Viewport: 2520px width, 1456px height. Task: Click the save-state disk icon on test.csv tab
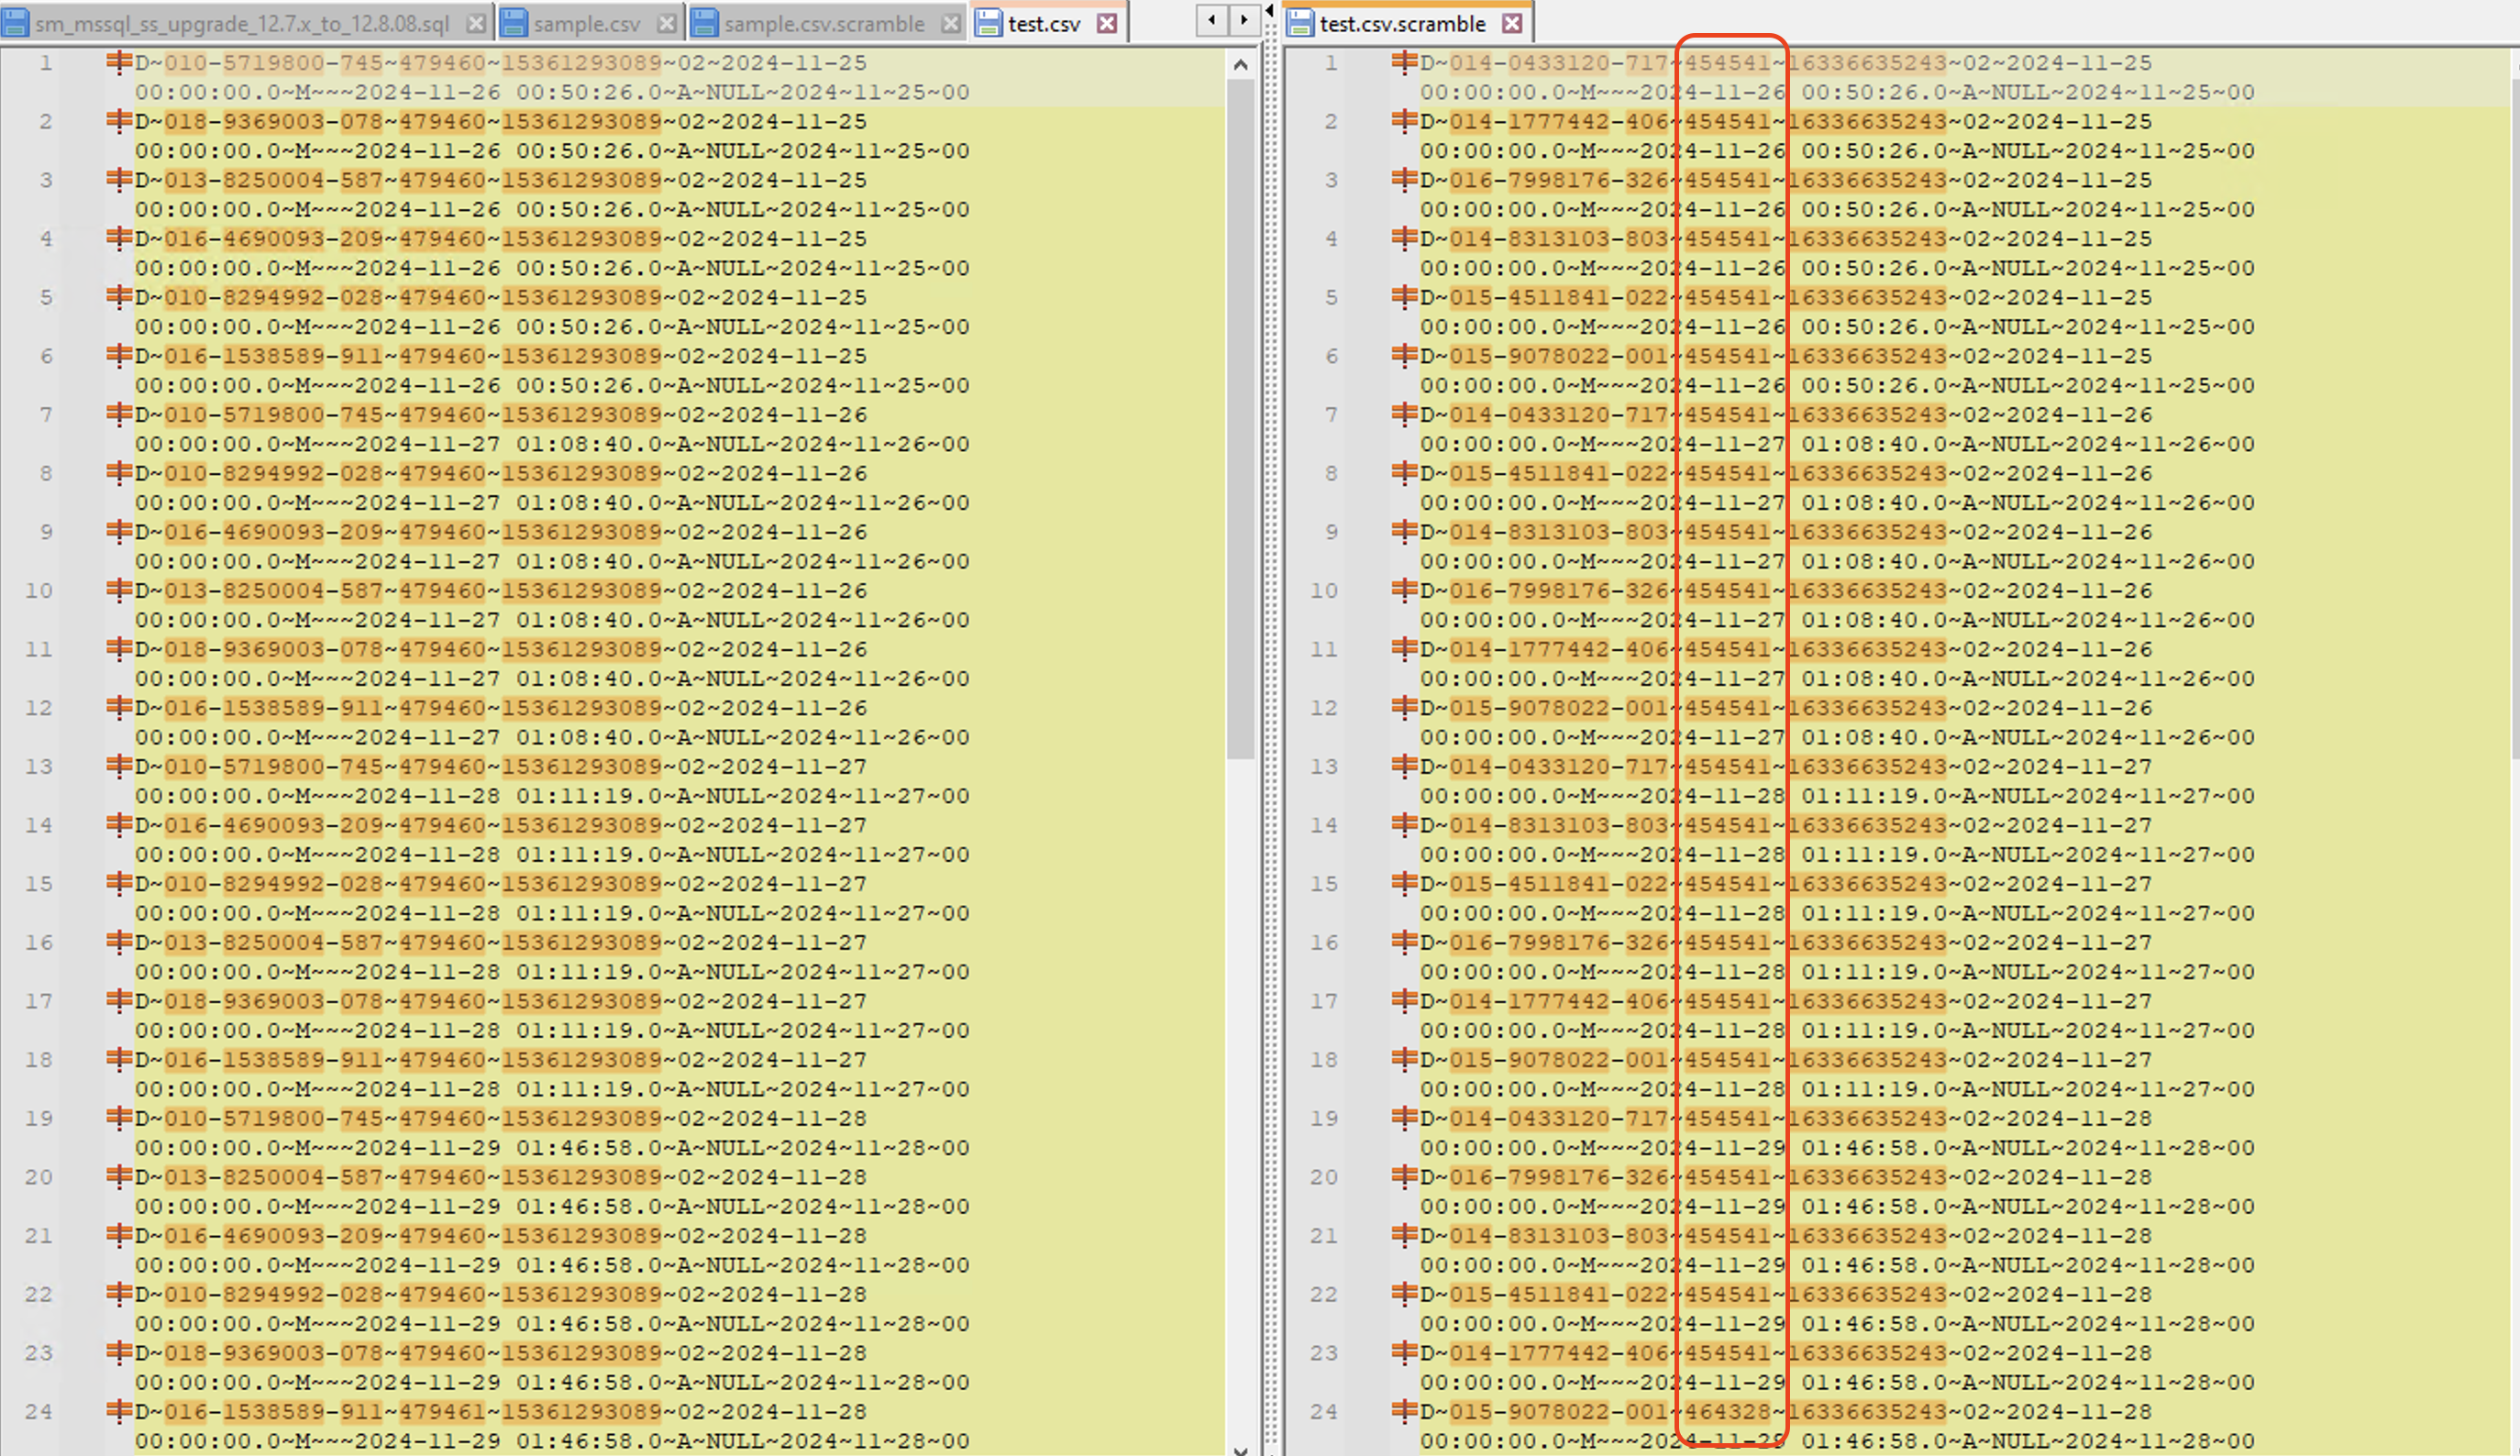click(x=988, y=23)
